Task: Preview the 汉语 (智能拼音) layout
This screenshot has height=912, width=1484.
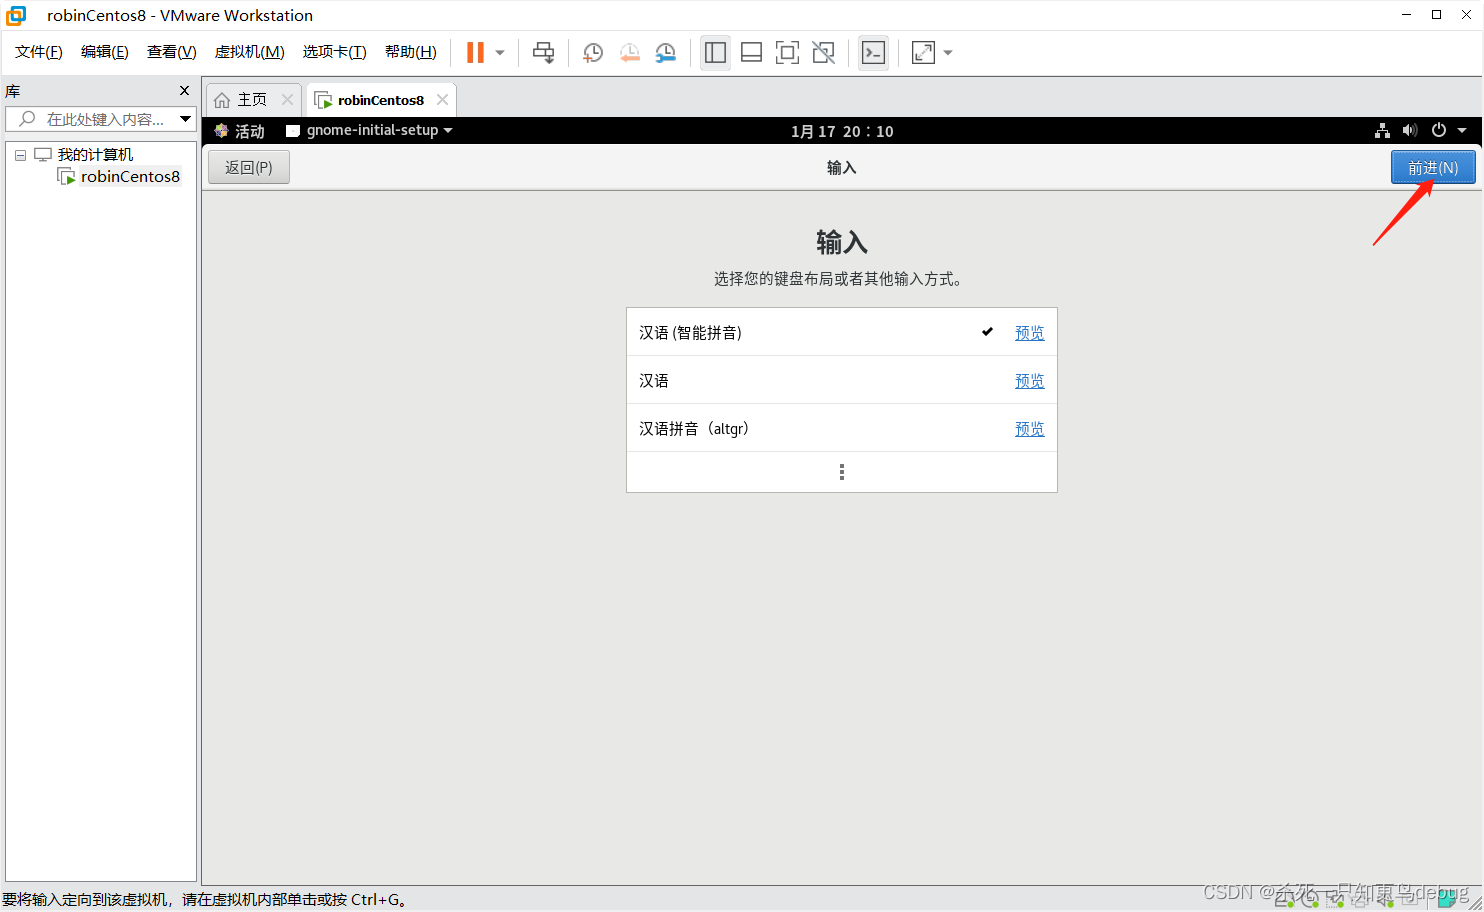Action: [x=1030, y=333]
